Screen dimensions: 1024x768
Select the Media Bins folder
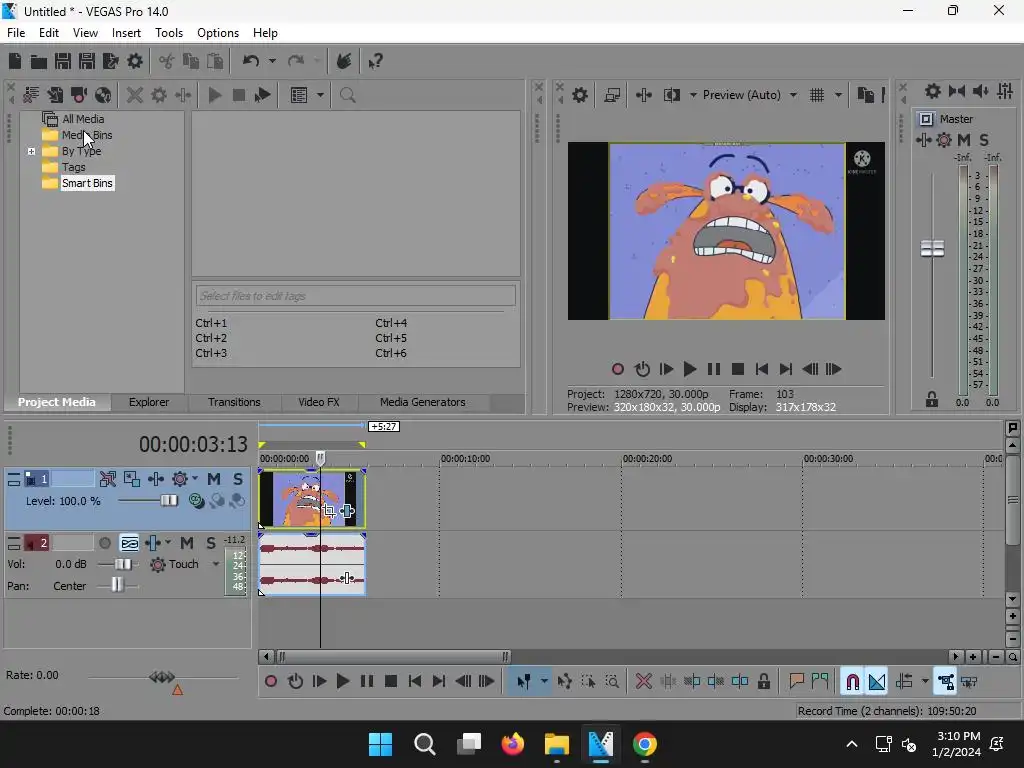pyautogui.click(x=78, y=135)
